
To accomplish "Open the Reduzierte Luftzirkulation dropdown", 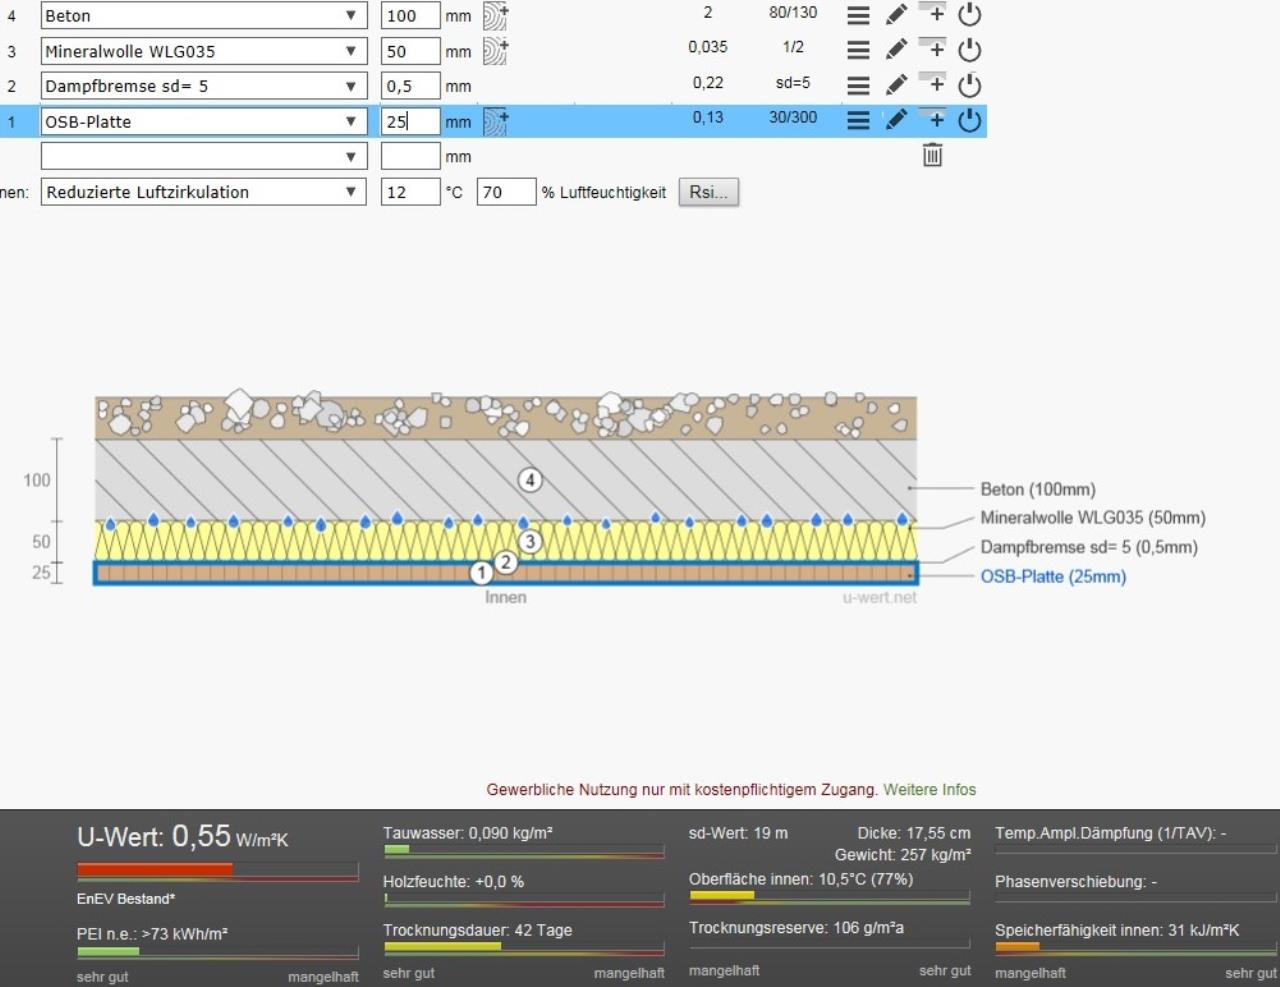I will point(204,192).
